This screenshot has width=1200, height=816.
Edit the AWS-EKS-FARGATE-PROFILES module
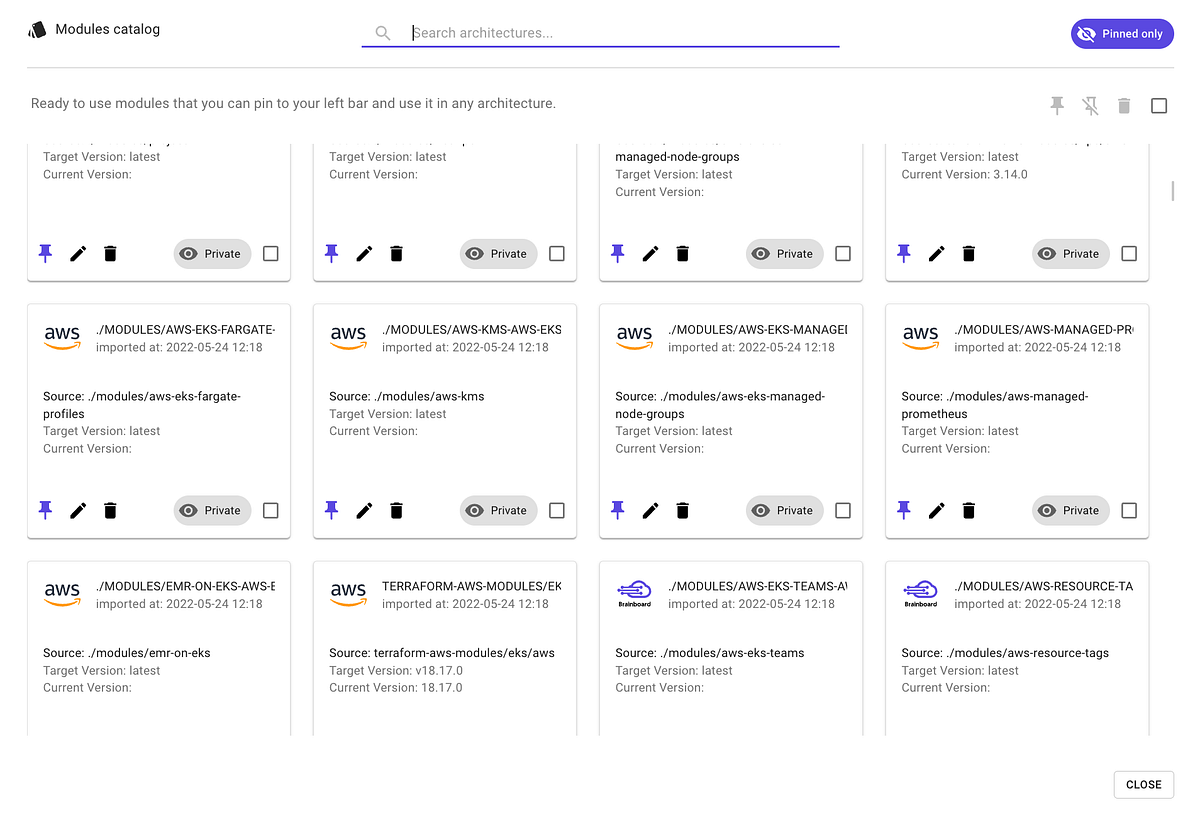(78, 510)
